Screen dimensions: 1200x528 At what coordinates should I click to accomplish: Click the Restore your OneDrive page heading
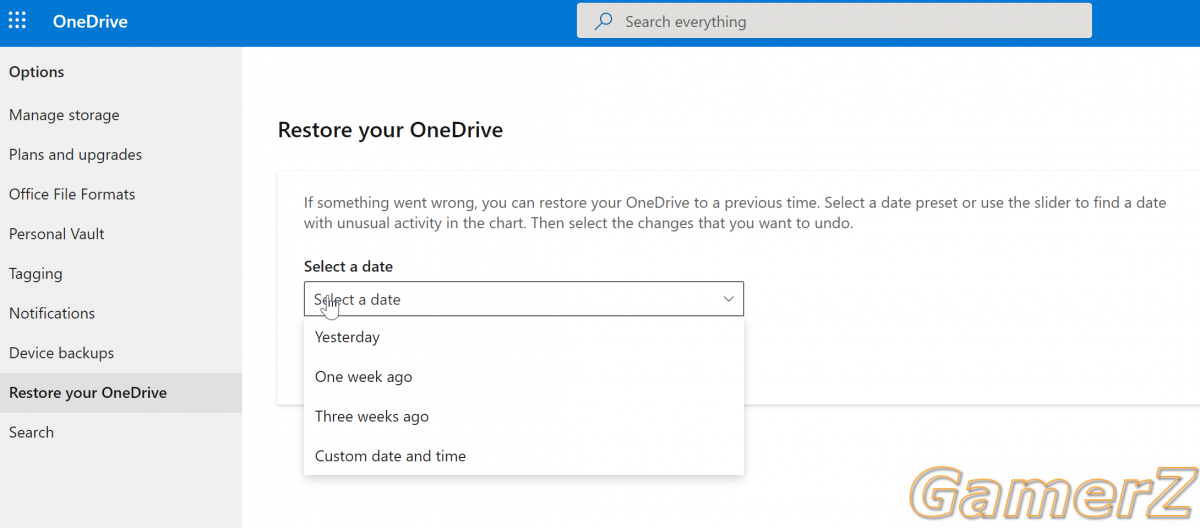tap(390, 130)
